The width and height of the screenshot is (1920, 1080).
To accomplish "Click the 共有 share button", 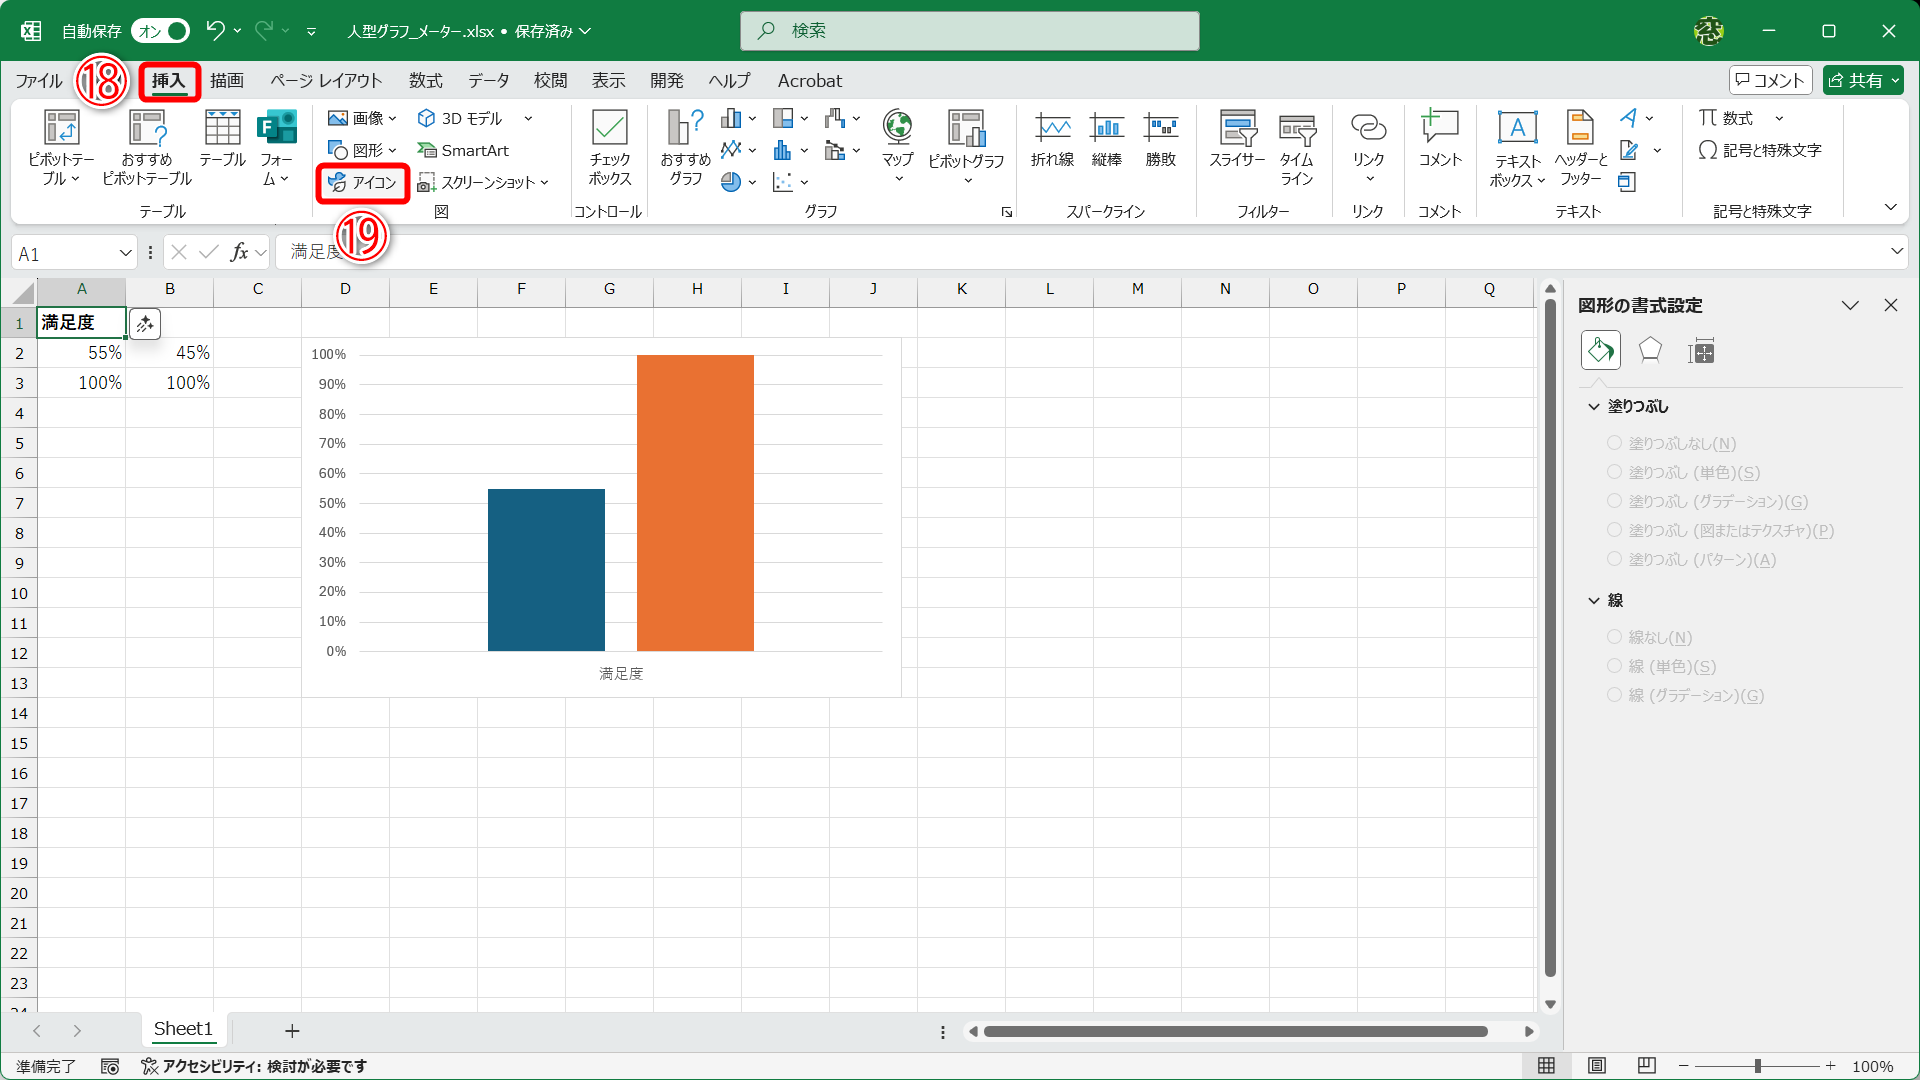I will (1861, 81).
